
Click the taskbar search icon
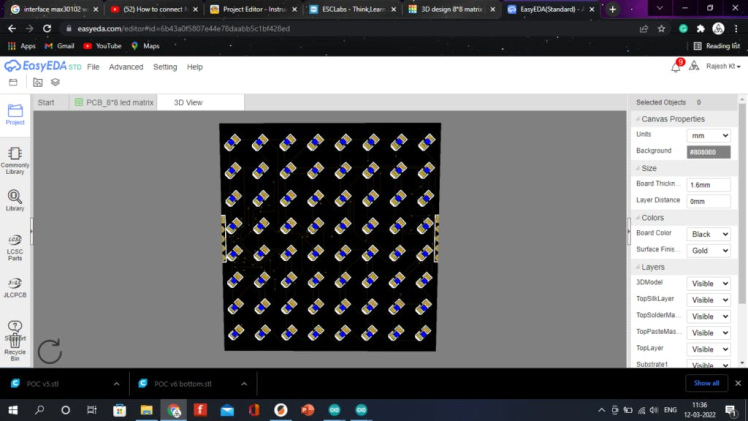[40, 410]
